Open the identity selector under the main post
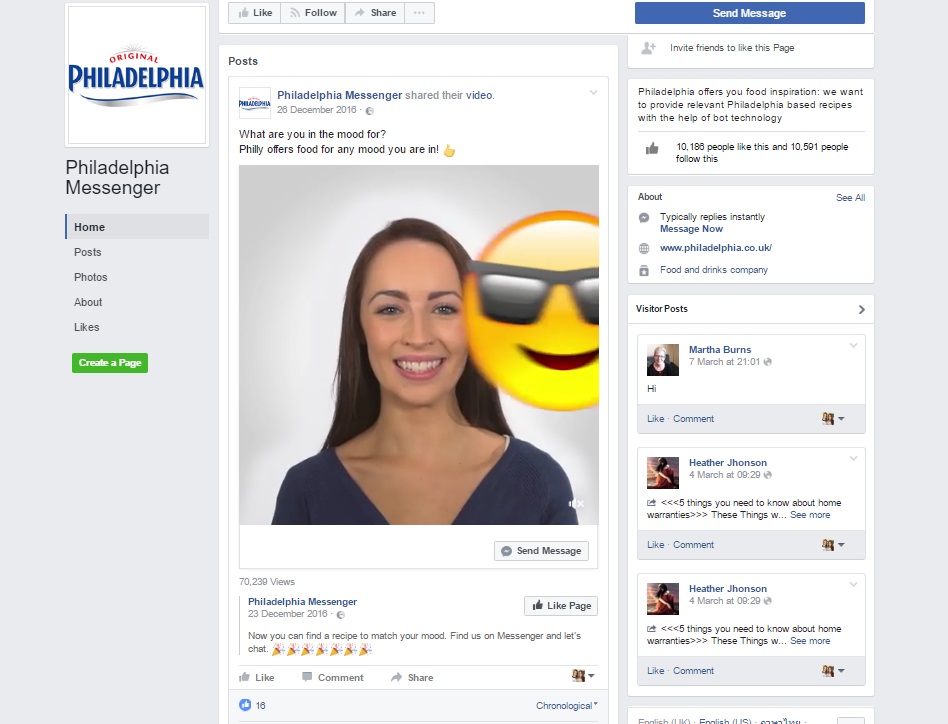The width and height of the screenshot is (948, 724). pyautogui.click(x=583, y=676)
